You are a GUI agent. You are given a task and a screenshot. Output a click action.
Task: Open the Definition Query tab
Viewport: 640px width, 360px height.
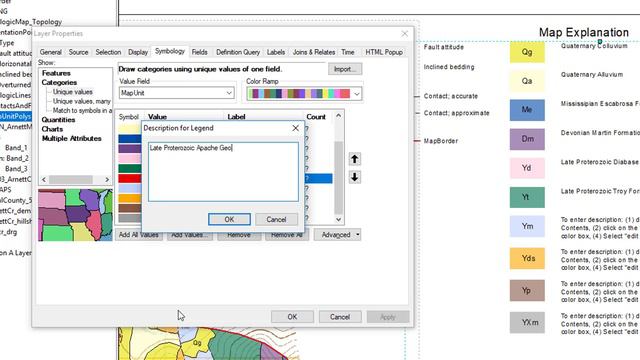[238, 52]
